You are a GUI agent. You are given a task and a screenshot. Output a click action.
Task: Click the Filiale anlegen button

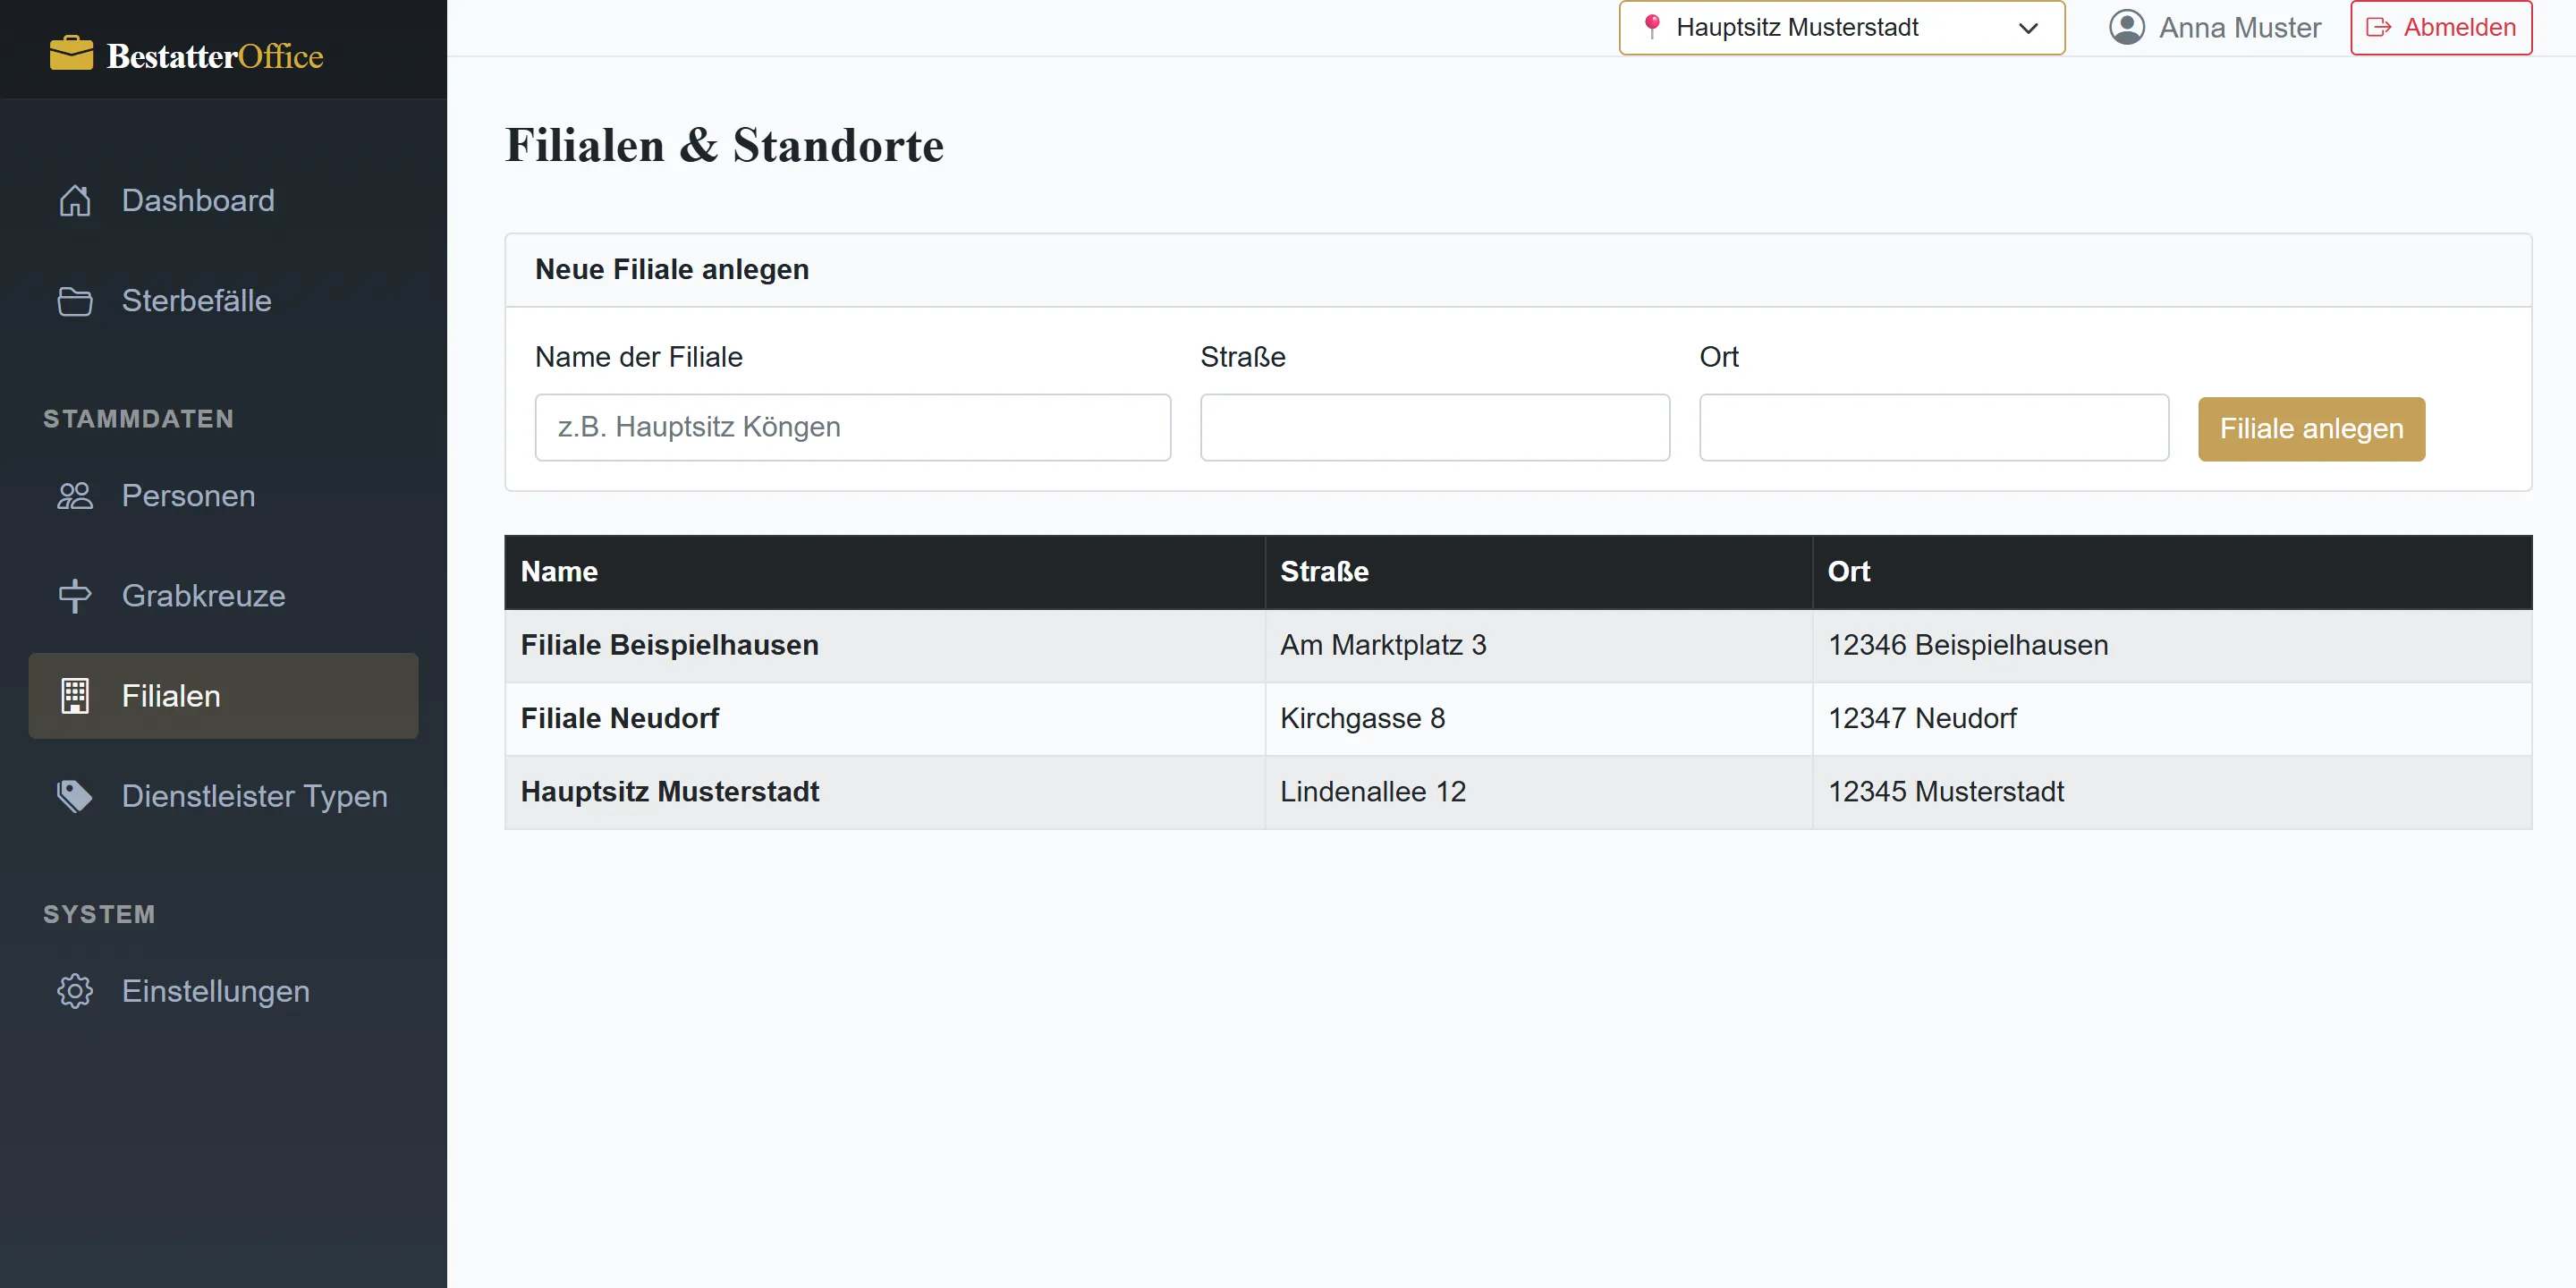2311,429
